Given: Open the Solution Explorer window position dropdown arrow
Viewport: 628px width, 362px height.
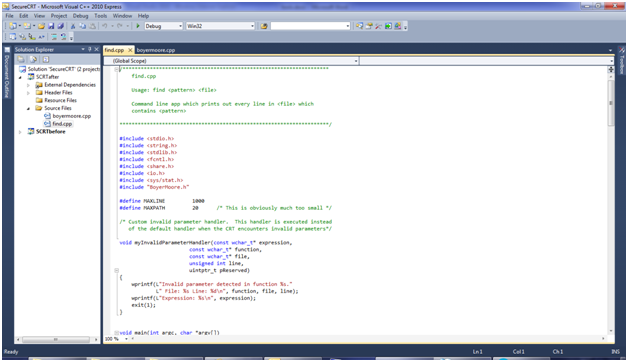Looking at the screenshot, I should coord(83,49).
